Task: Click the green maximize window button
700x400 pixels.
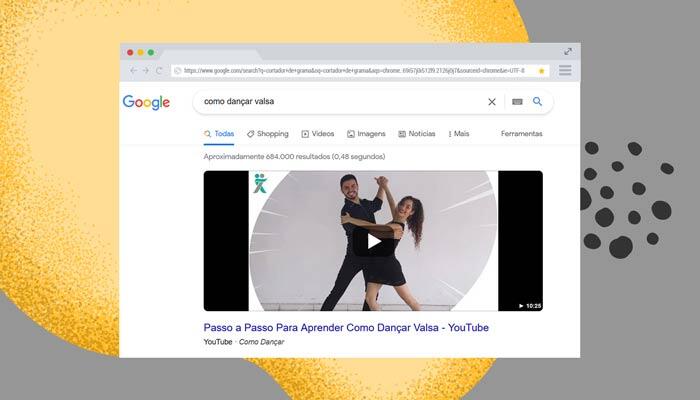Action: pyautogui.click(x=151, y=52)
